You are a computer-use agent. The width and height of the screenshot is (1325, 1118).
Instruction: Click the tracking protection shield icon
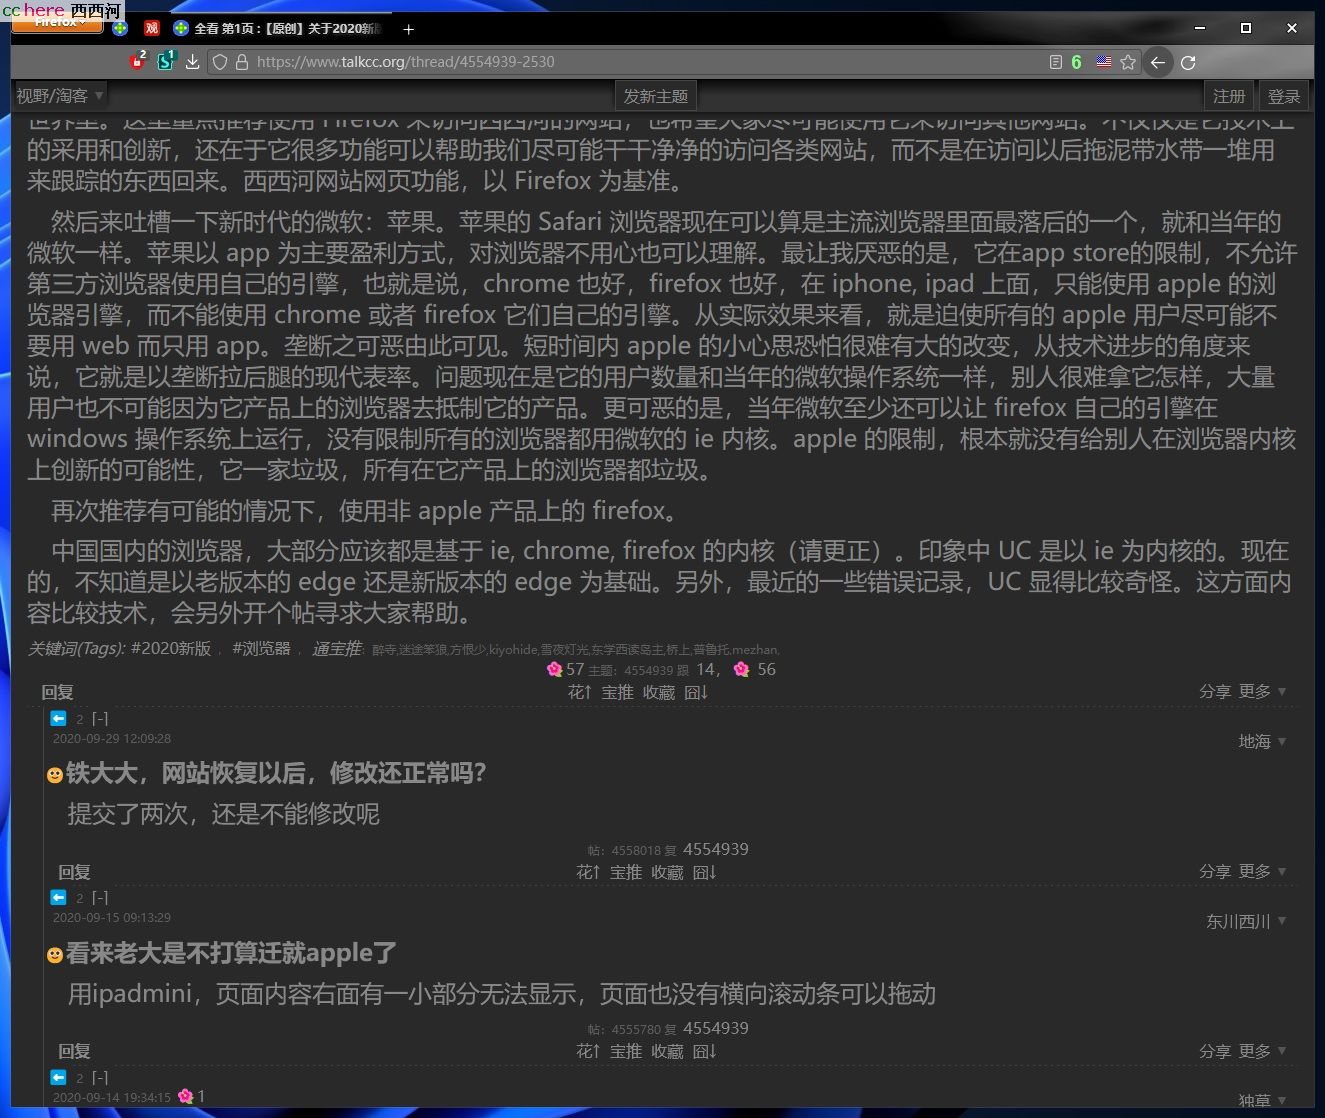click(x=220, y=62)
